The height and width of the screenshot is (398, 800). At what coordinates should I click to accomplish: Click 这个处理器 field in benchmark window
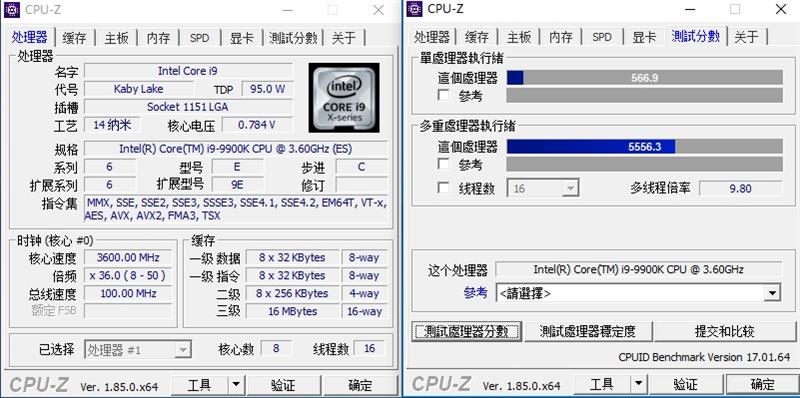click(638, 269)
